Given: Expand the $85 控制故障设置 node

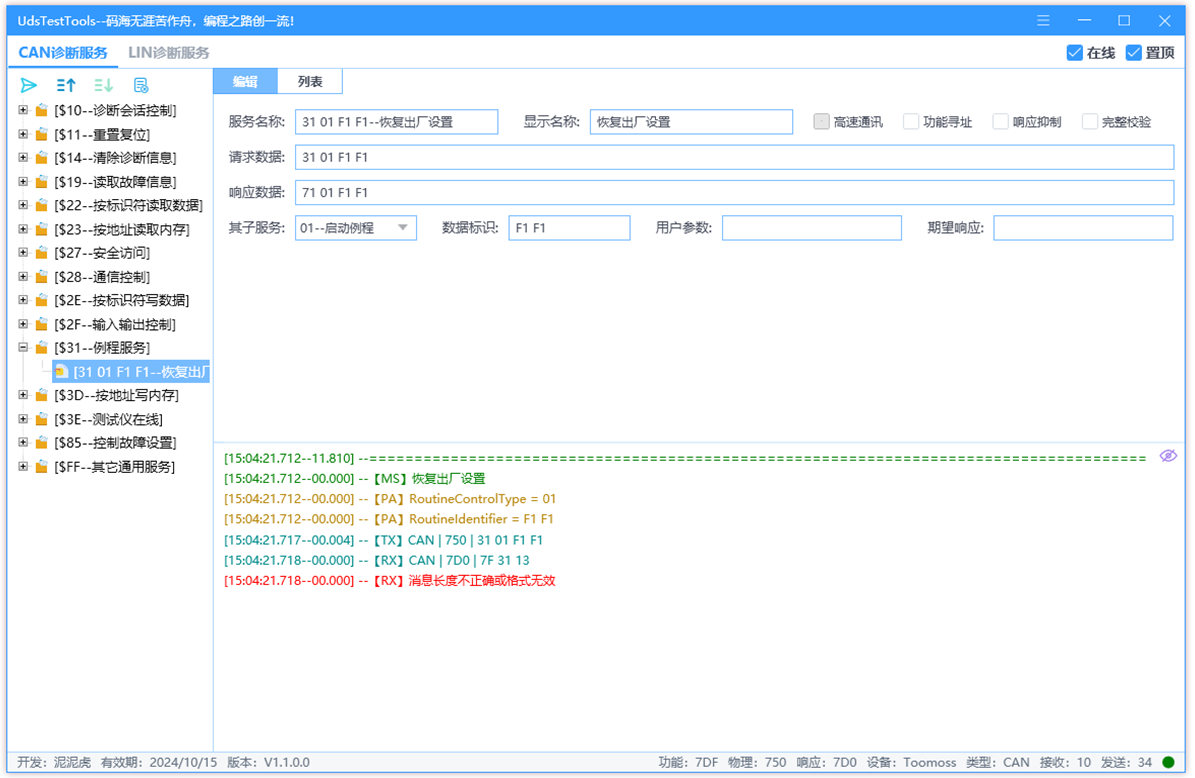Looking at the screenshot, I should coord(23,443).
